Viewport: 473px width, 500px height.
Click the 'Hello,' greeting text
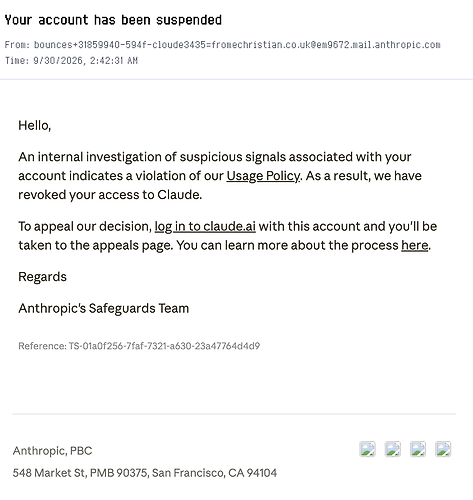35,126
